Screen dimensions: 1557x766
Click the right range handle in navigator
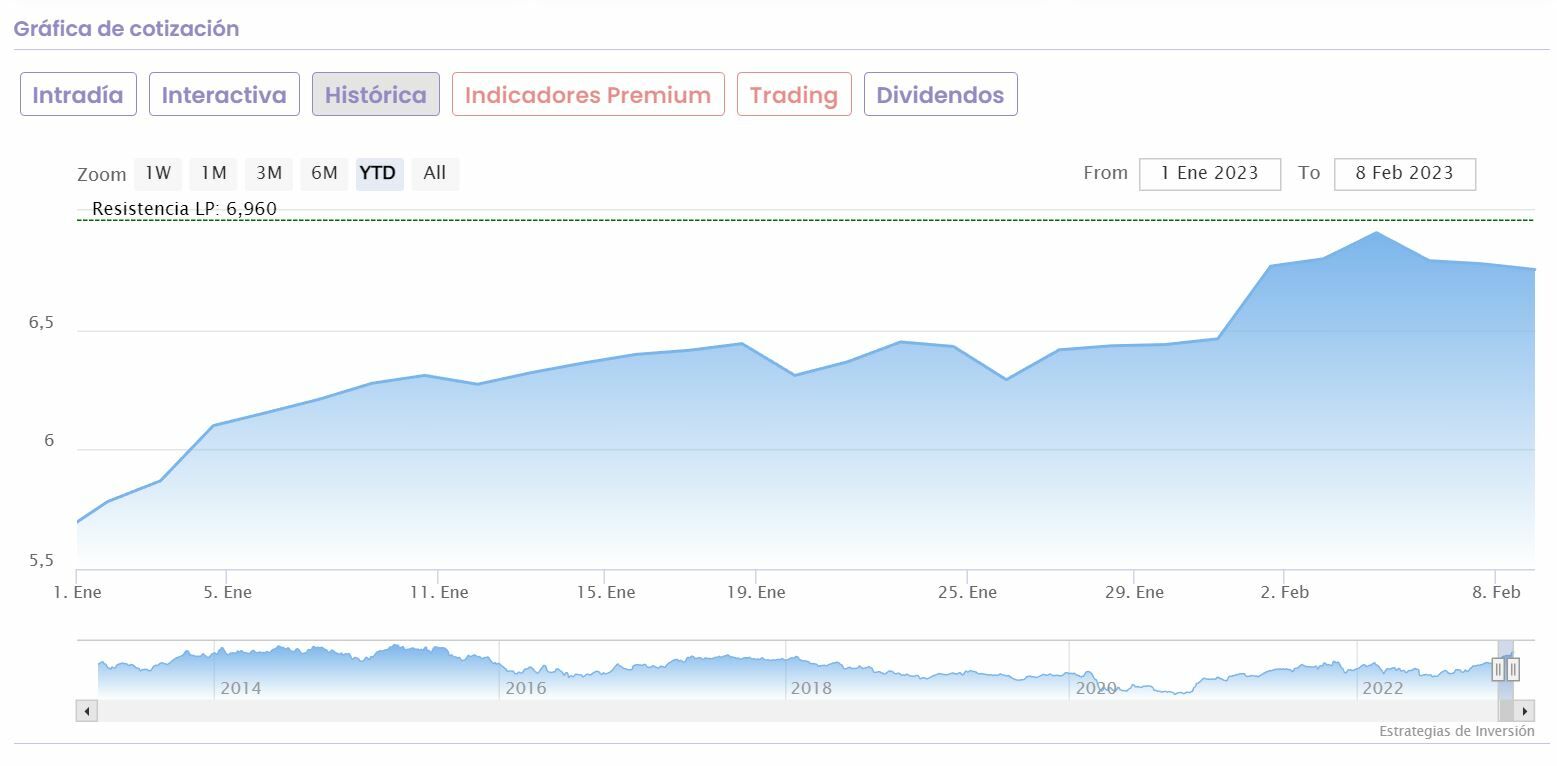point(1513,669)
